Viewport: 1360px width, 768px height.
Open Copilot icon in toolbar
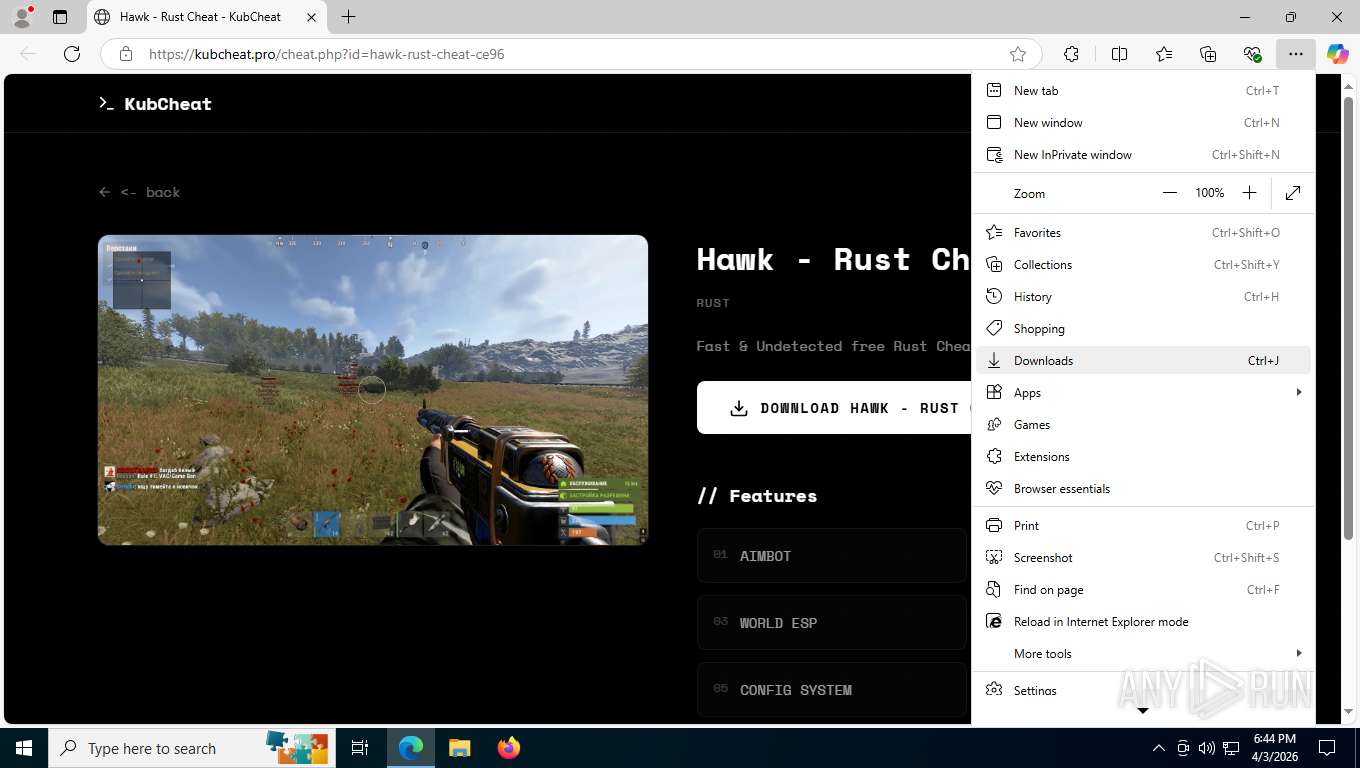click(x=1337, y=54)
